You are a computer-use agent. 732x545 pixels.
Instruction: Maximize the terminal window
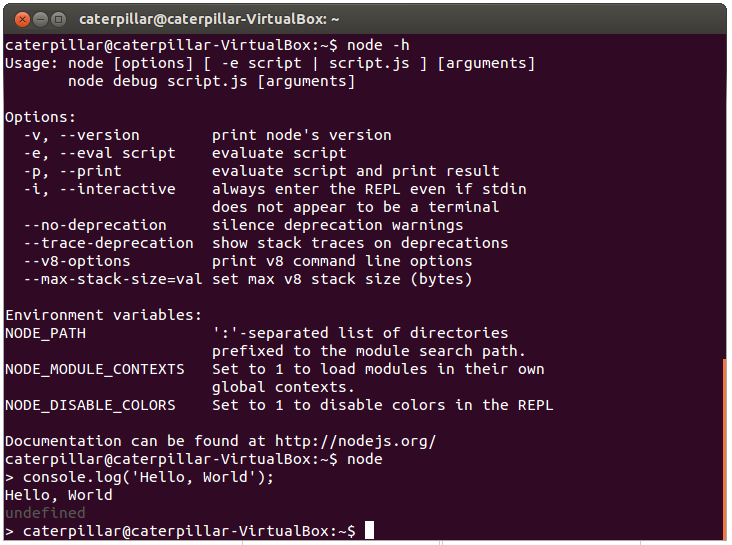[x=58, y=20]
